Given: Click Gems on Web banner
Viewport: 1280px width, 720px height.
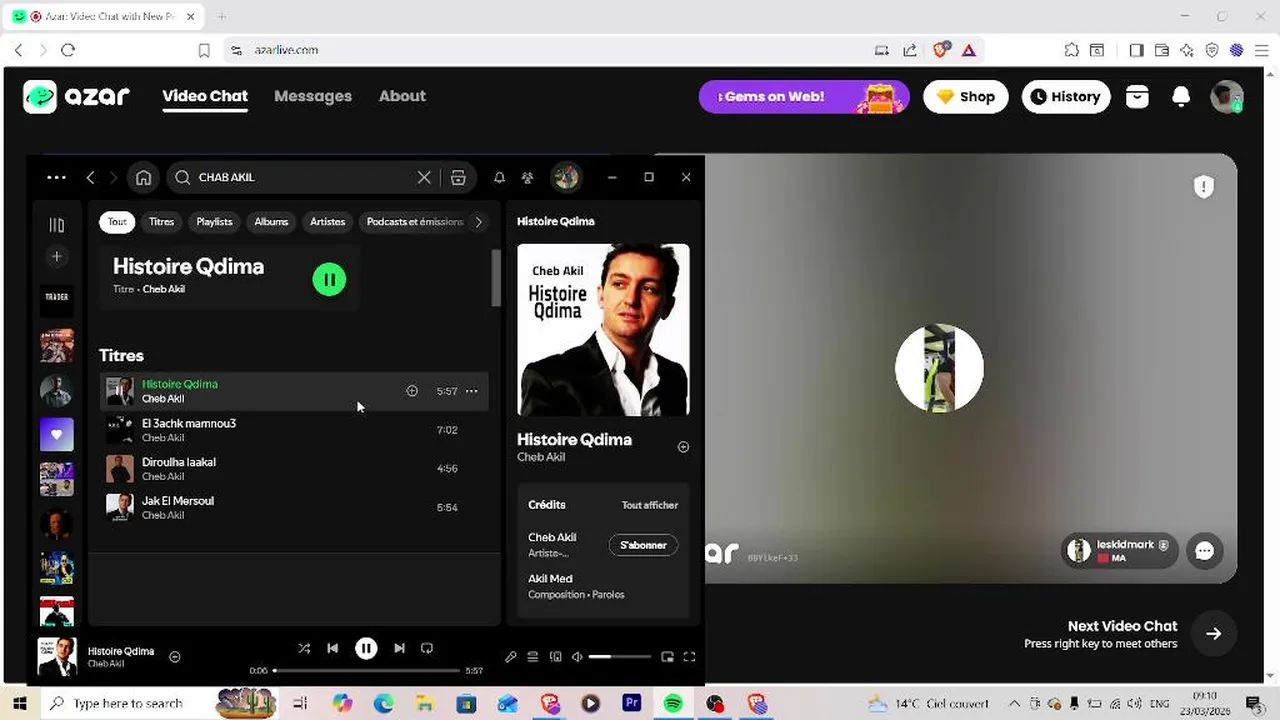Looking at the screenshot, I should (804, 97).
